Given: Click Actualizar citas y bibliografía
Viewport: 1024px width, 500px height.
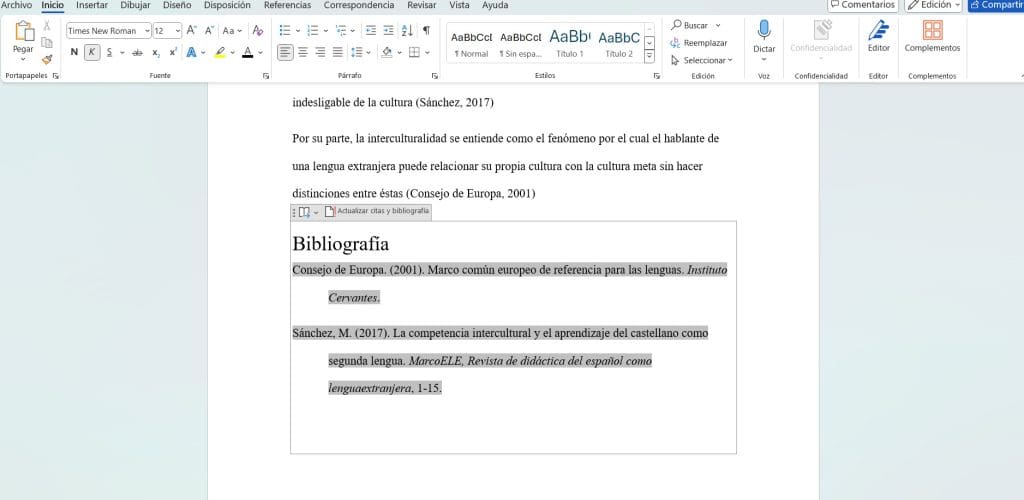Looking at the screenshot, I should click(x=377, y=211).
